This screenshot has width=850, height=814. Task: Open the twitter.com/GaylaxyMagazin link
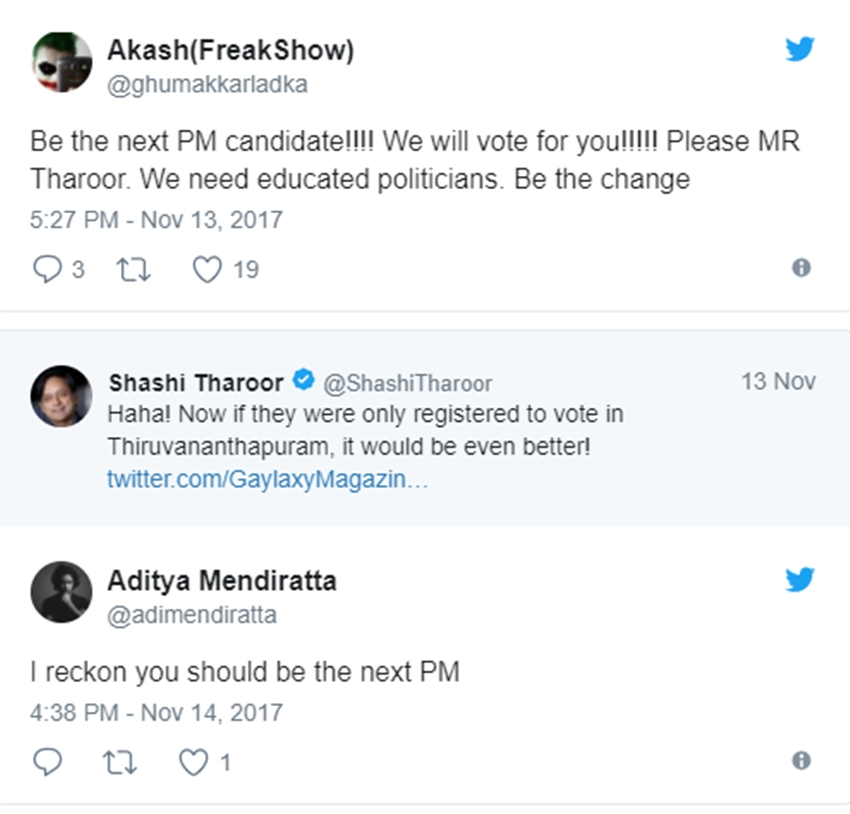coord(267,479)
